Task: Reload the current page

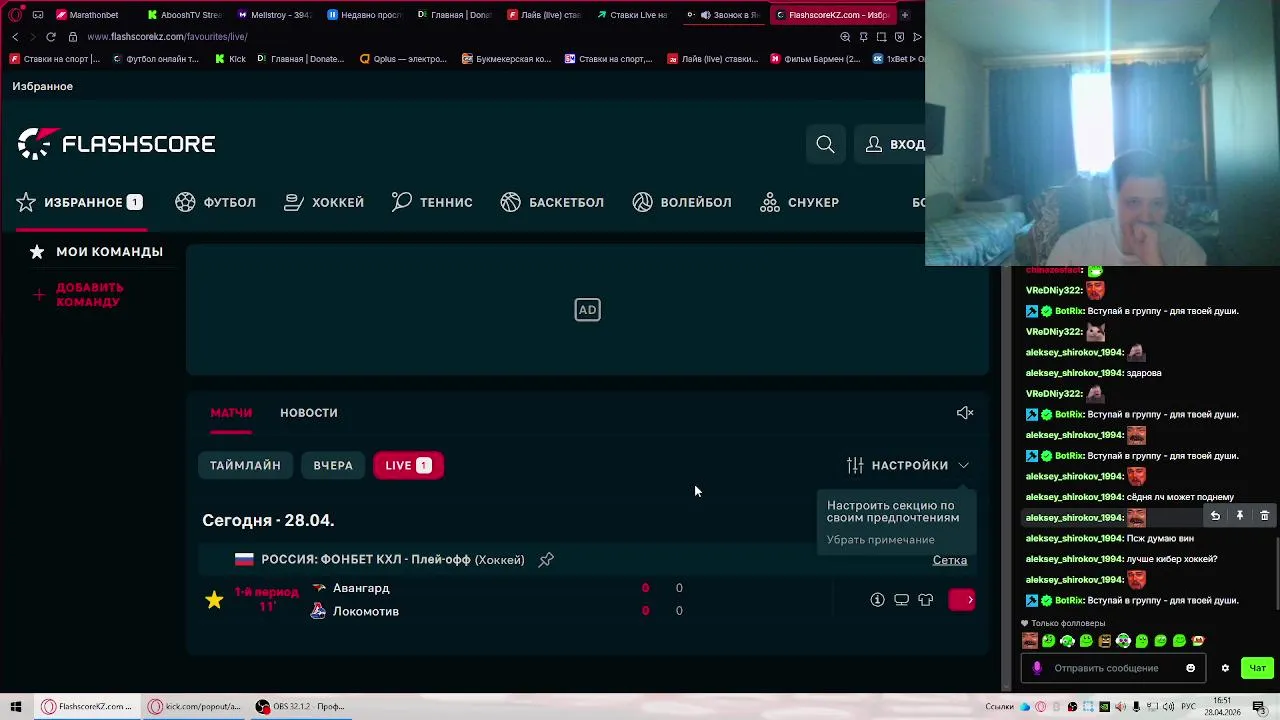Action: pos(50,37)
